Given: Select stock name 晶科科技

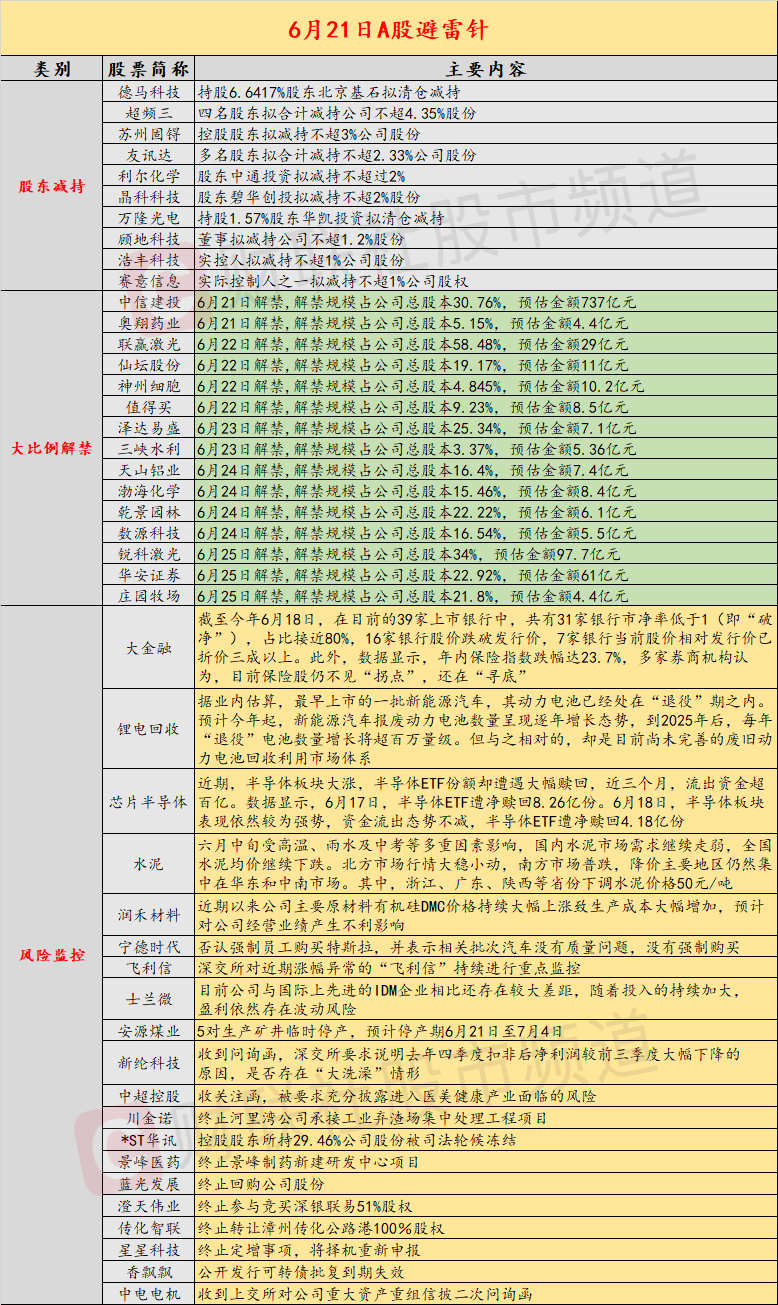Looking at the screenshot, I should click(x=148, y=197).
